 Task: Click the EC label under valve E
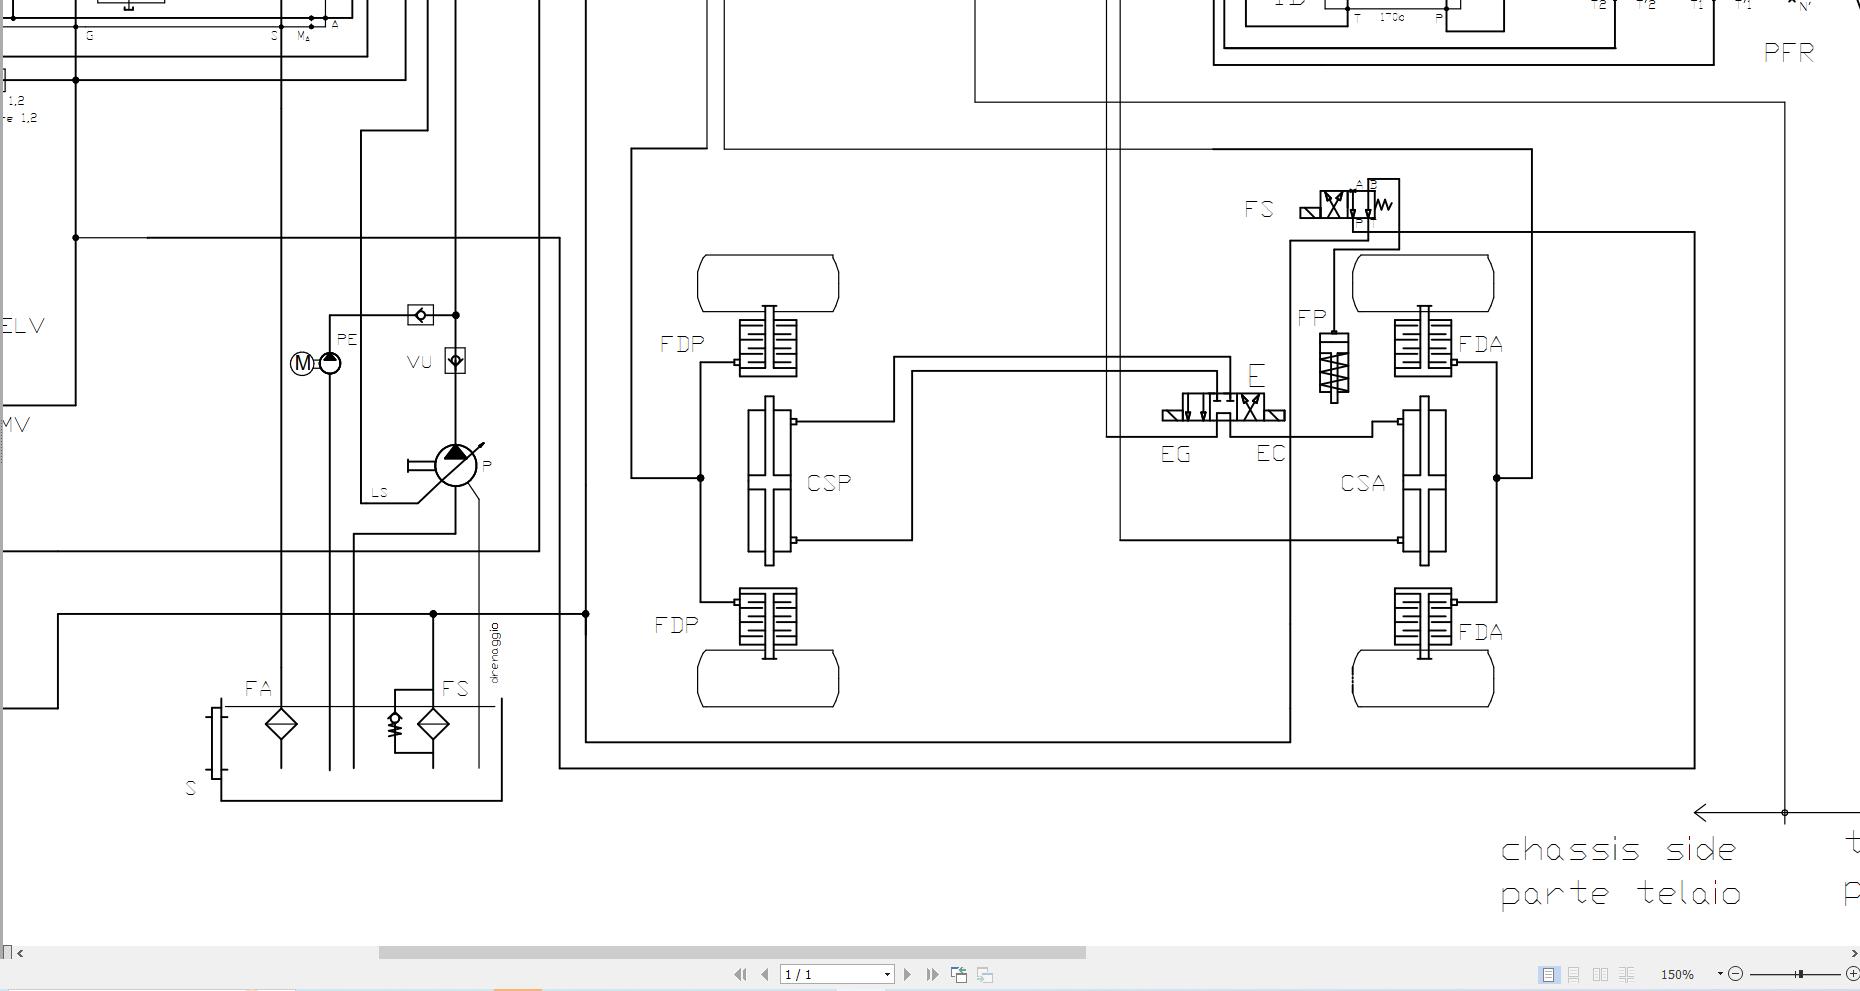[1271, 454]
